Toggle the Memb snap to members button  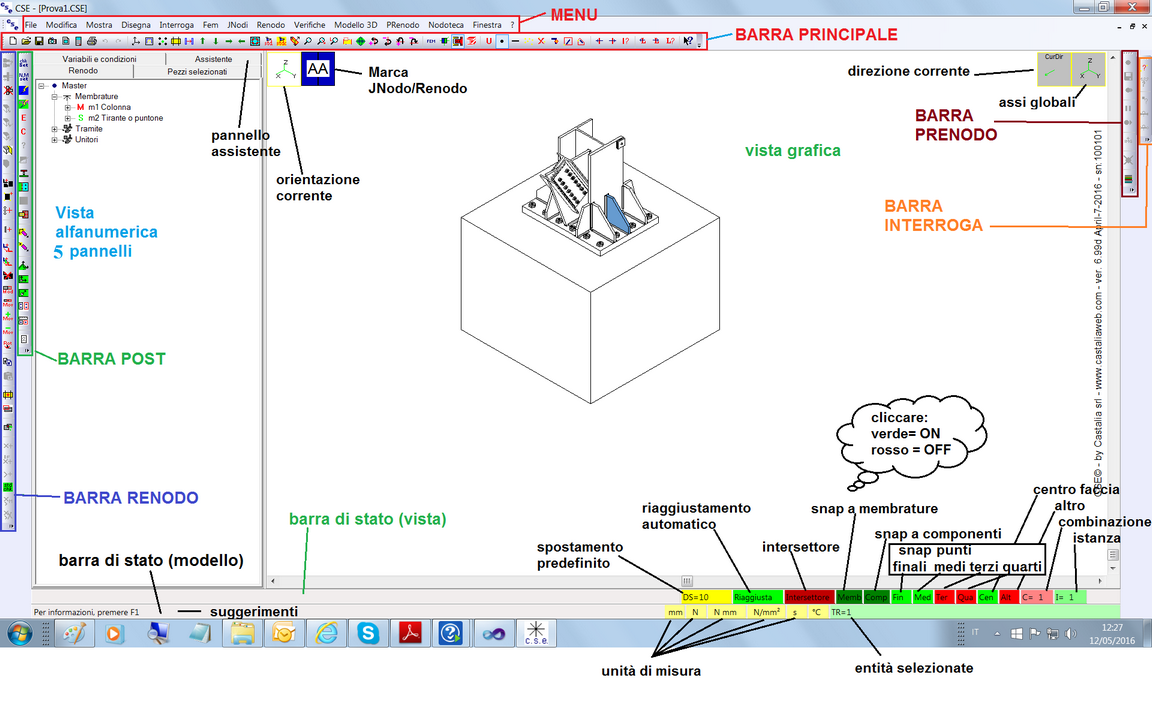849,597
